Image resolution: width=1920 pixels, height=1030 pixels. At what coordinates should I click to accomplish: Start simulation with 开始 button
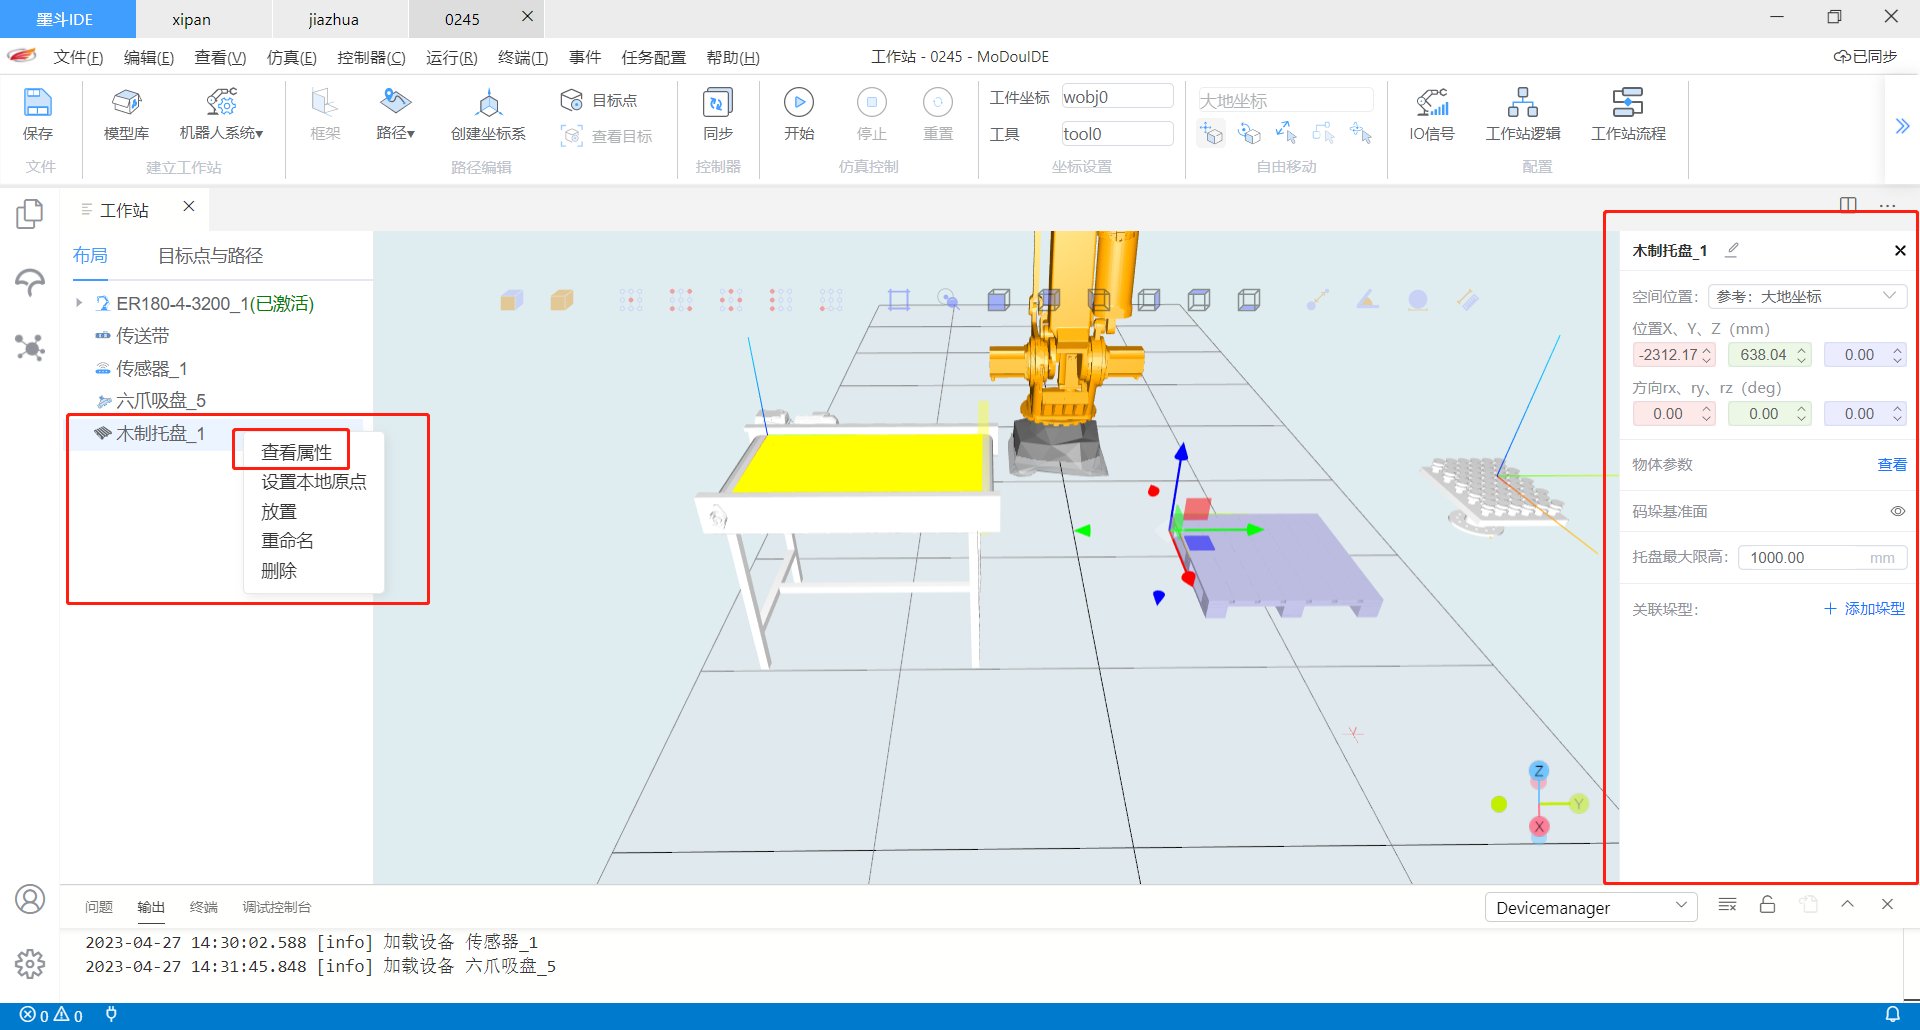798,103
